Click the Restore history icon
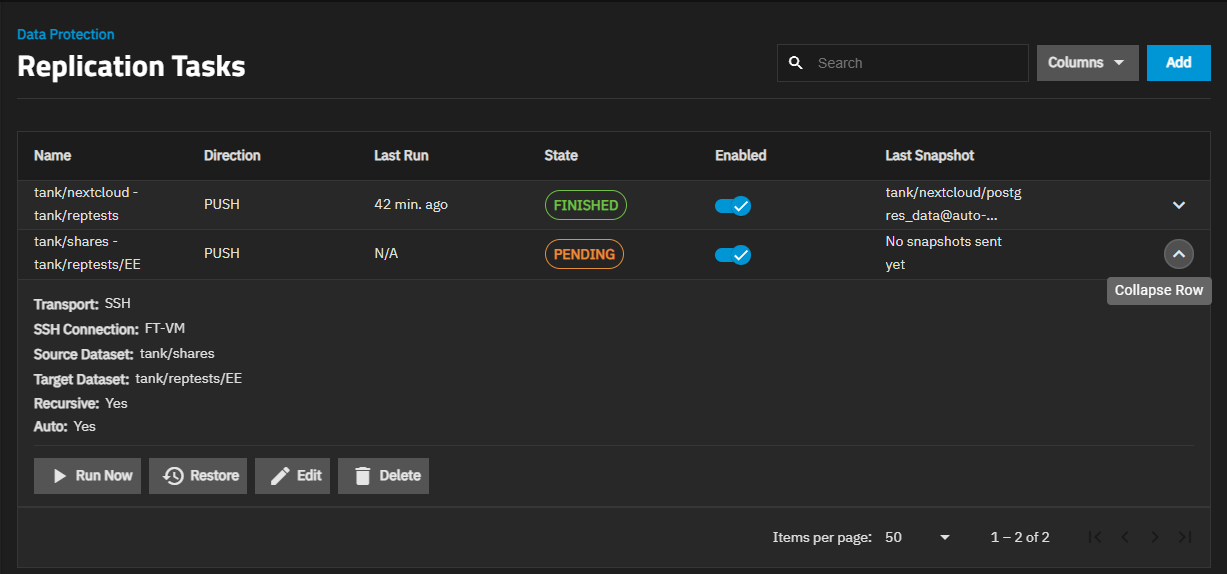Screen dimensions: 1227x574 (x=174, y=476)
